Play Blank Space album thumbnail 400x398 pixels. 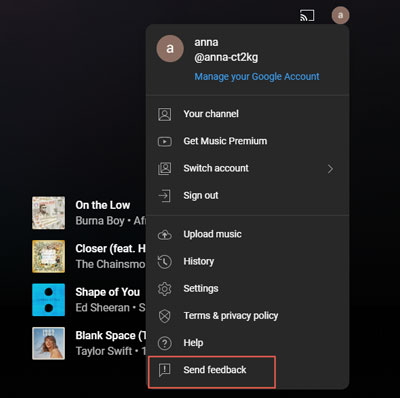[49, 344]
